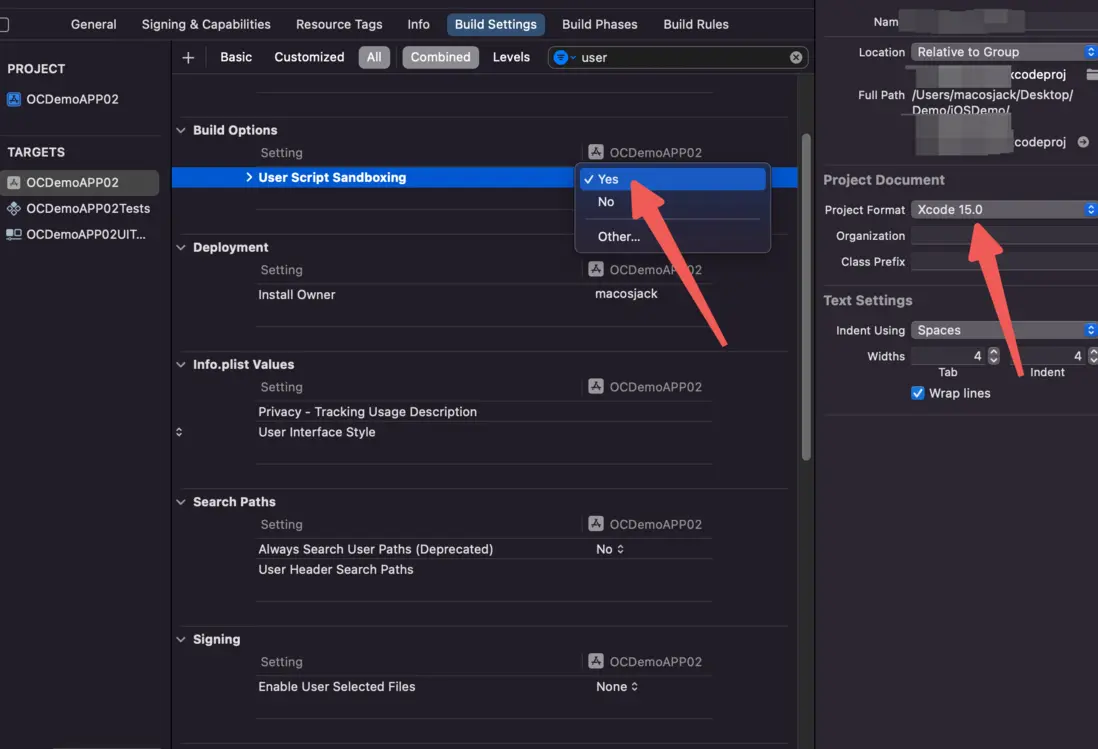Image resolution: width=1098 pixels, height=749 pixels.
Task: Click the Levels view button
Action: coord(511,57)
